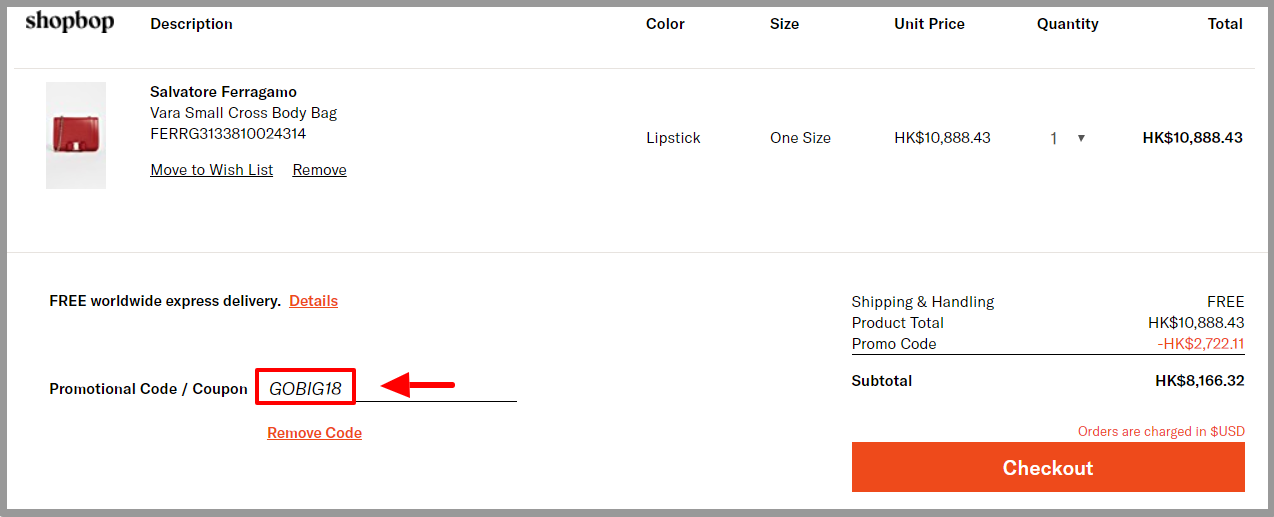Open the red Vara bag thumbnail
1274x517 pixels.
coord(76,135)
